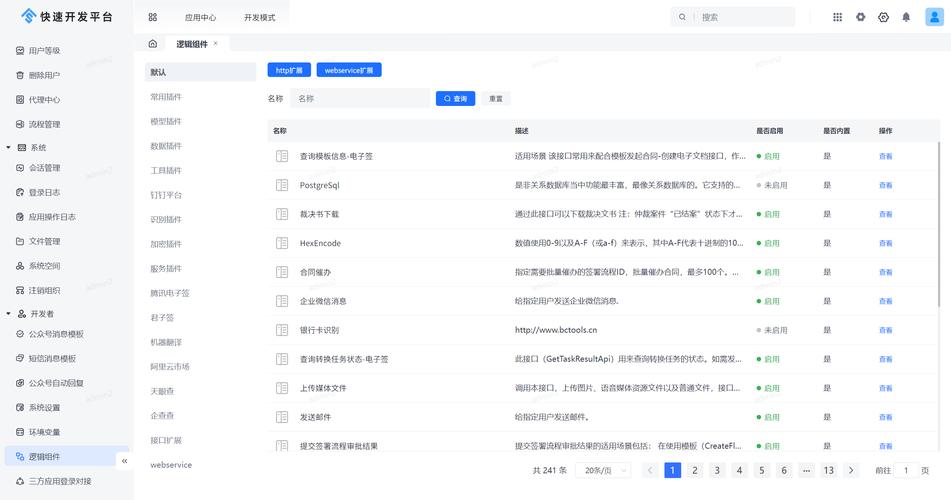Click the user avatar icon
The height and width of the screenshot is (500, 951).
934,17
